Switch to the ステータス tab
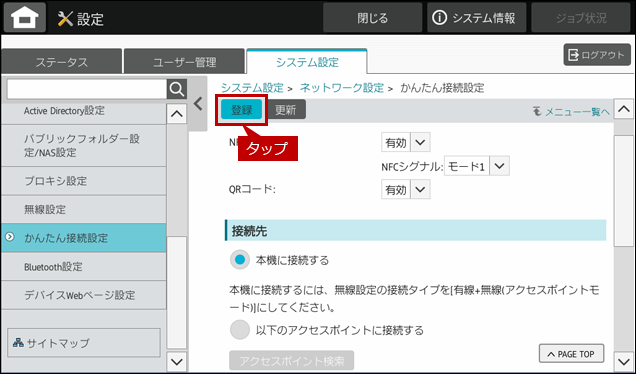Screen dimensions: 636x374 pos(61,62)
